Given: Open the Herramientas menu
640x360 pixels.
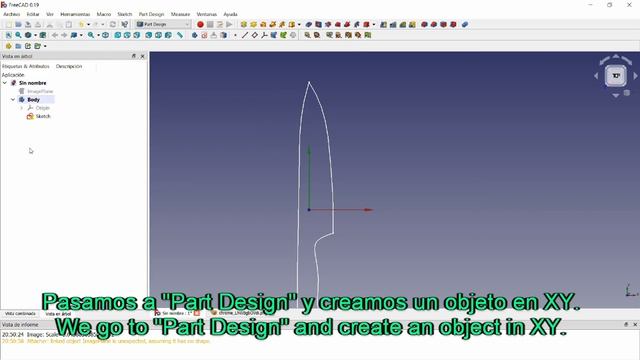Looking at the screenshot, I should point(75,14).
